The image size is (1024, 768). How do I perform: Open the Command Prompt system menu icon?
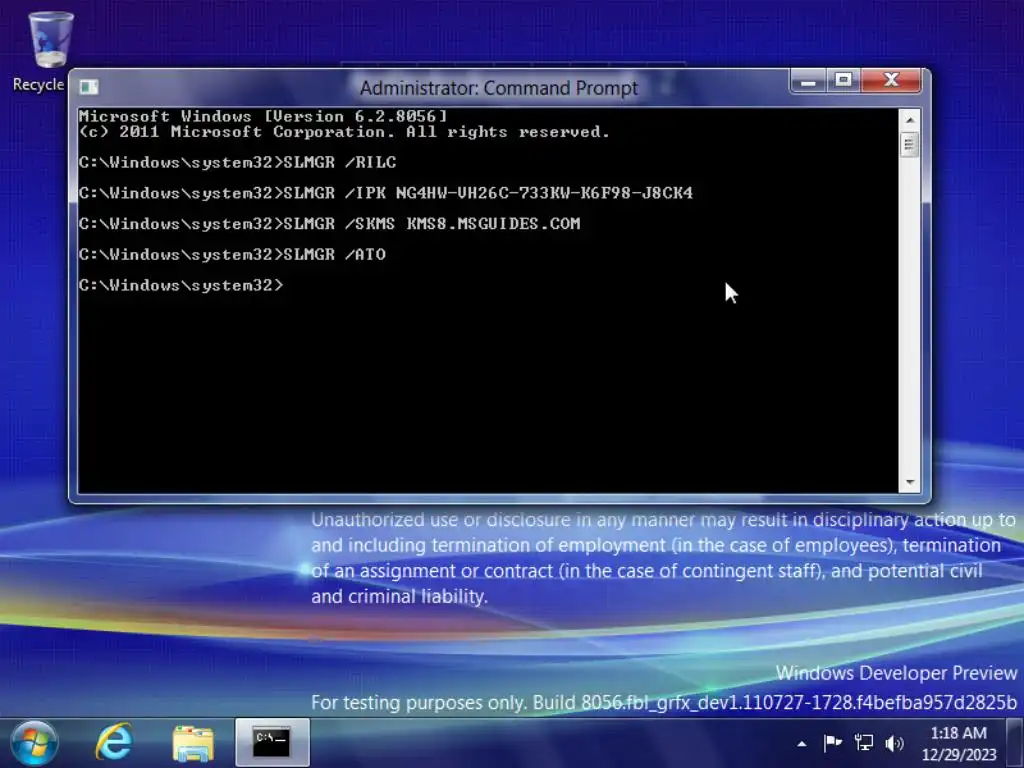pos(89,87)
